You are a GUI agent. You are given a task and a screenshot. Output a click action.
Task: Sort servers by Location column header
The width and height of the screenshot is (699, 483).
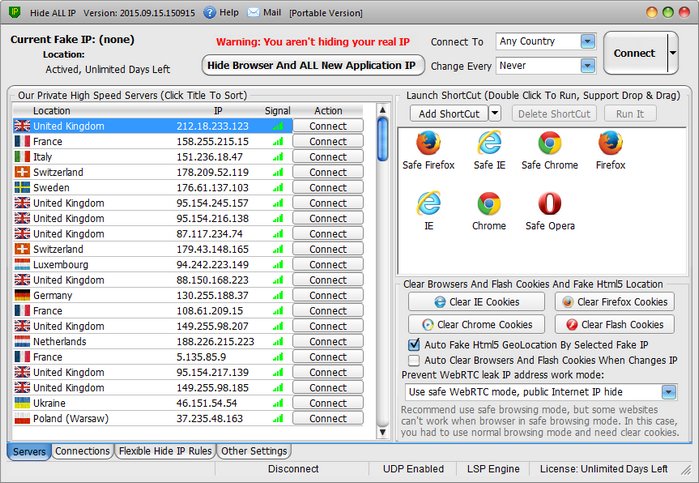tap(51, 111)
